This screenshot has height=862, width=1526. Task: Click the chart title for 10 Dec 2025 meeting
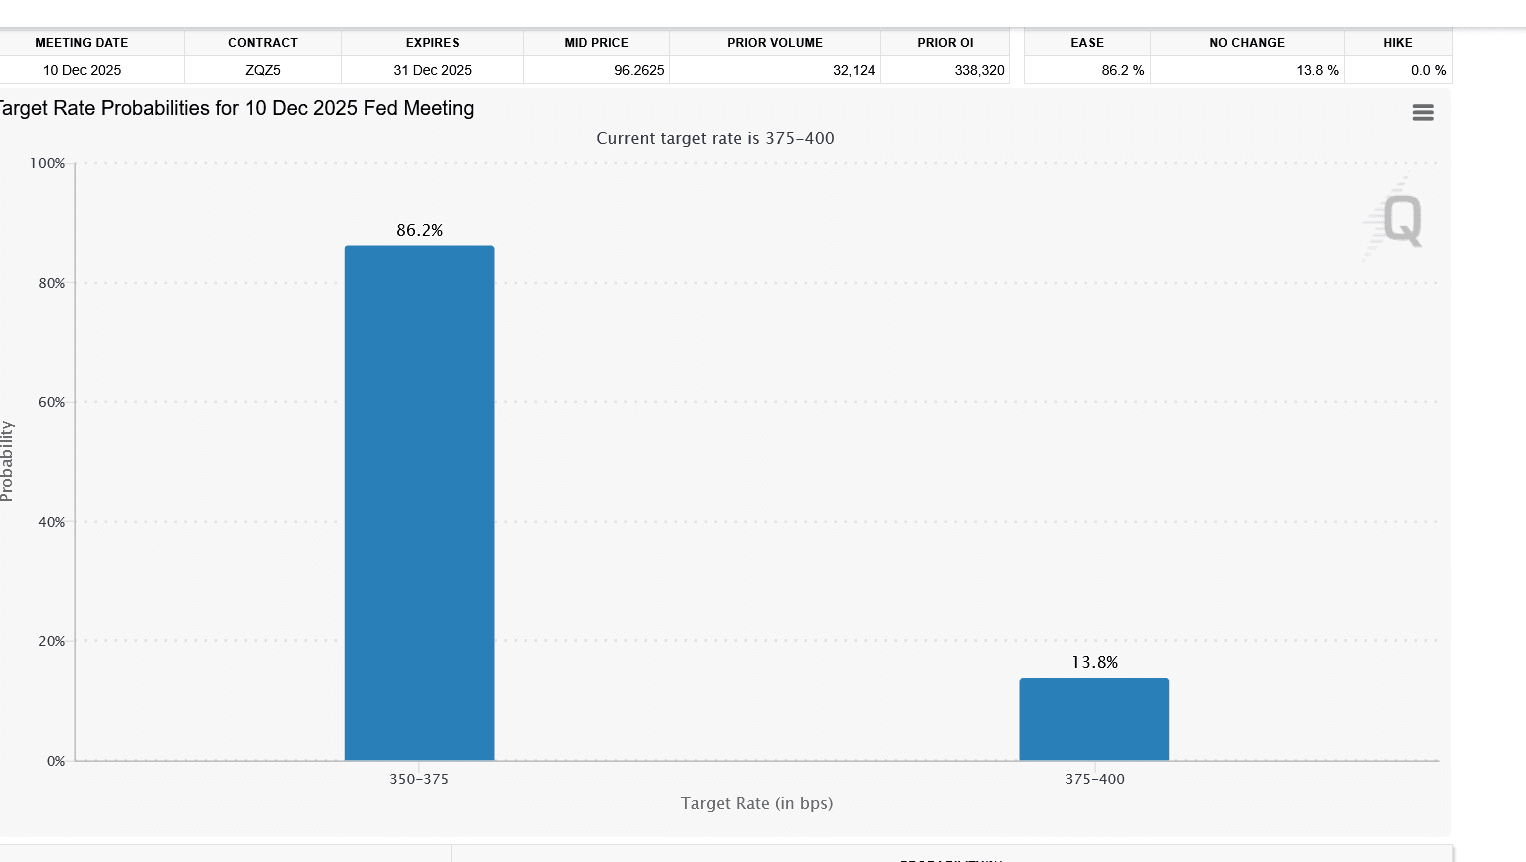click(237, 108)
